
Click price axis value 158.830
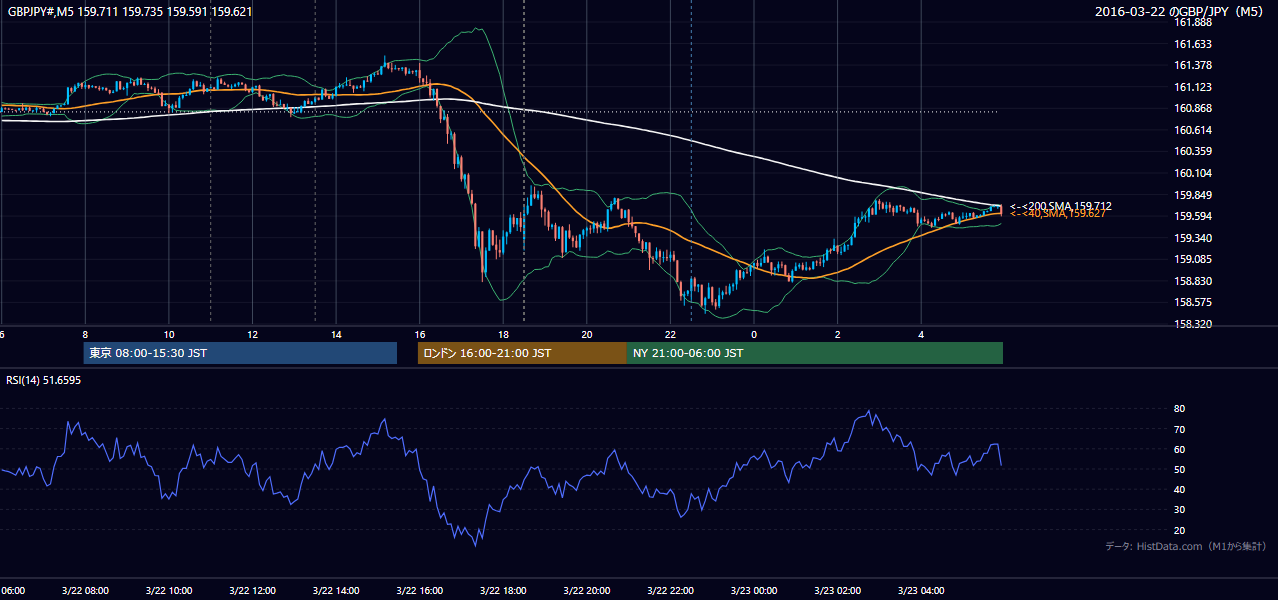point(1192,281)
